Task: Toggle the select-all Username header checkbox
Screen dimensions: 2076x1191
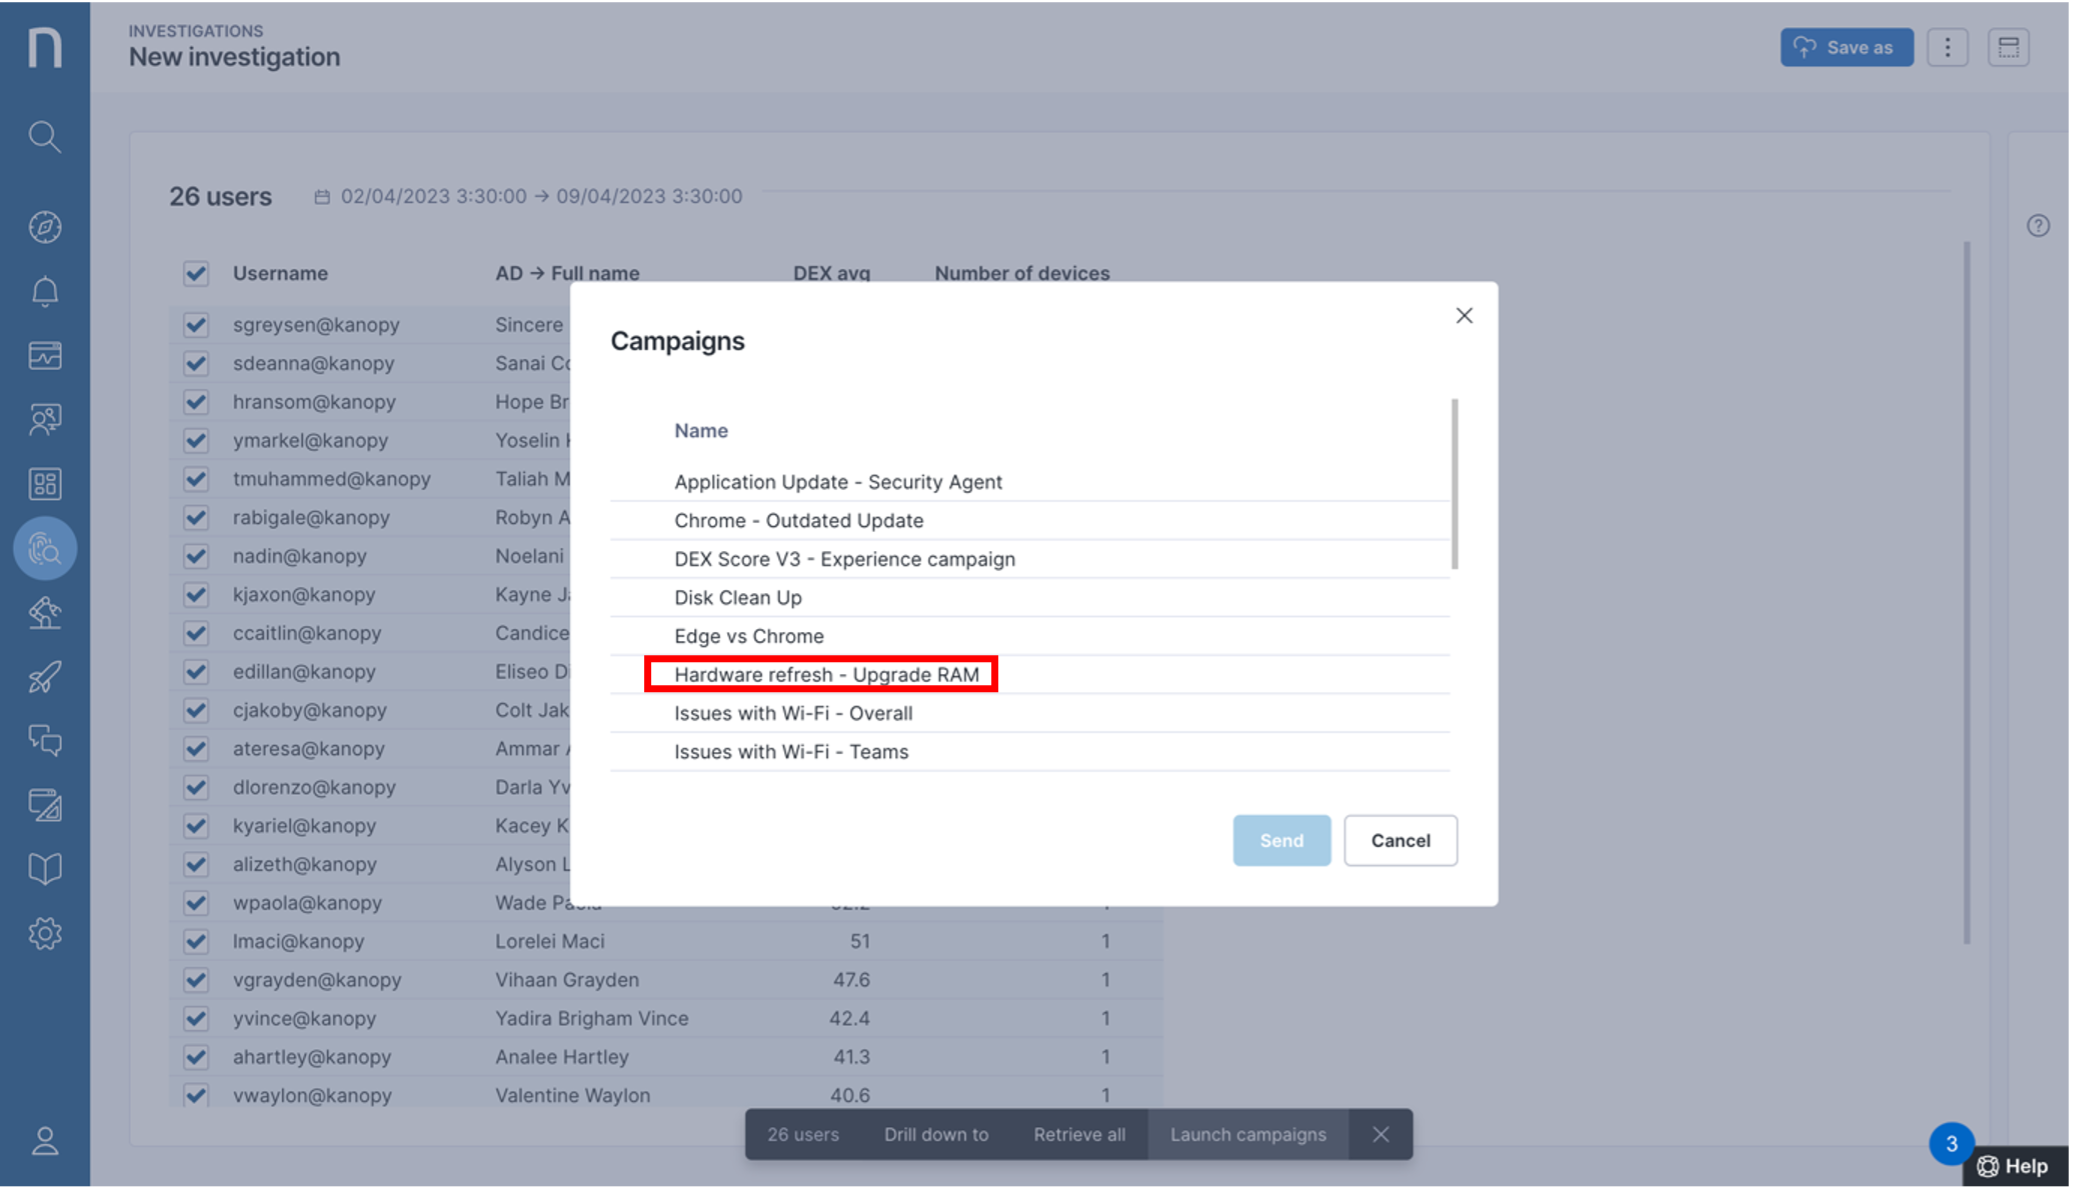Action: pos(196,274)
